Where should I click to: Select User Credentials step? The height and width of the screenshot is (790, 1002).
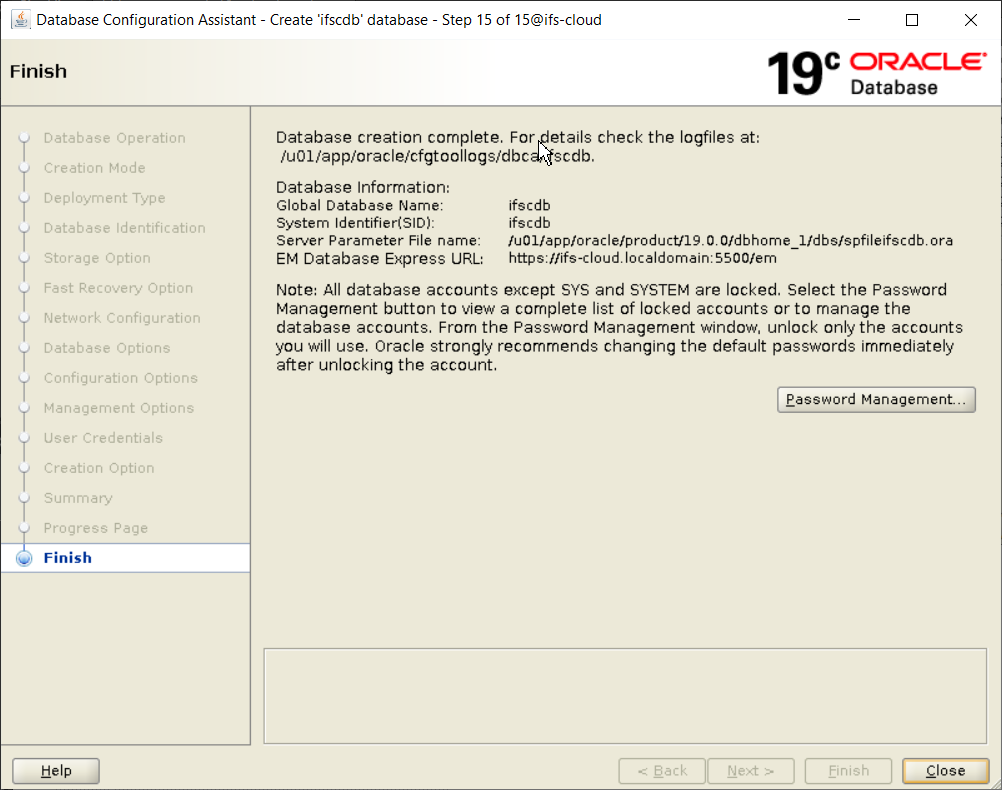point(103,438)
